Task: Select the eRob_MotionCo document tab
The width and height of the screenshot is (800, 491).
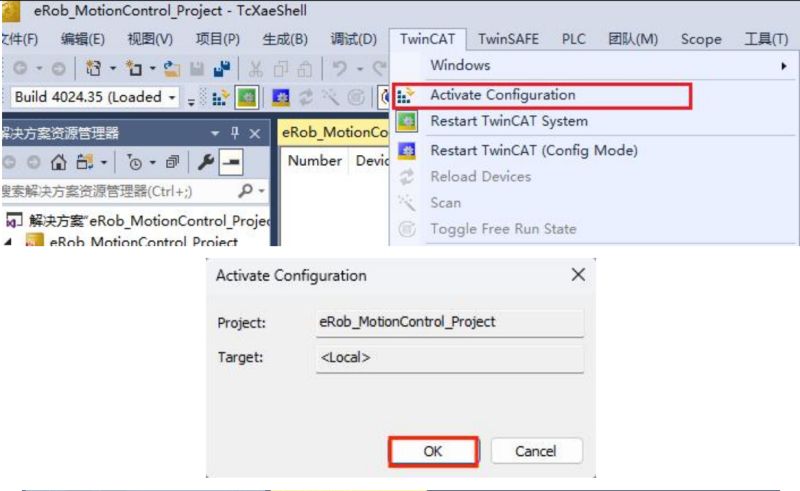Action: click(x=334, y=133)
